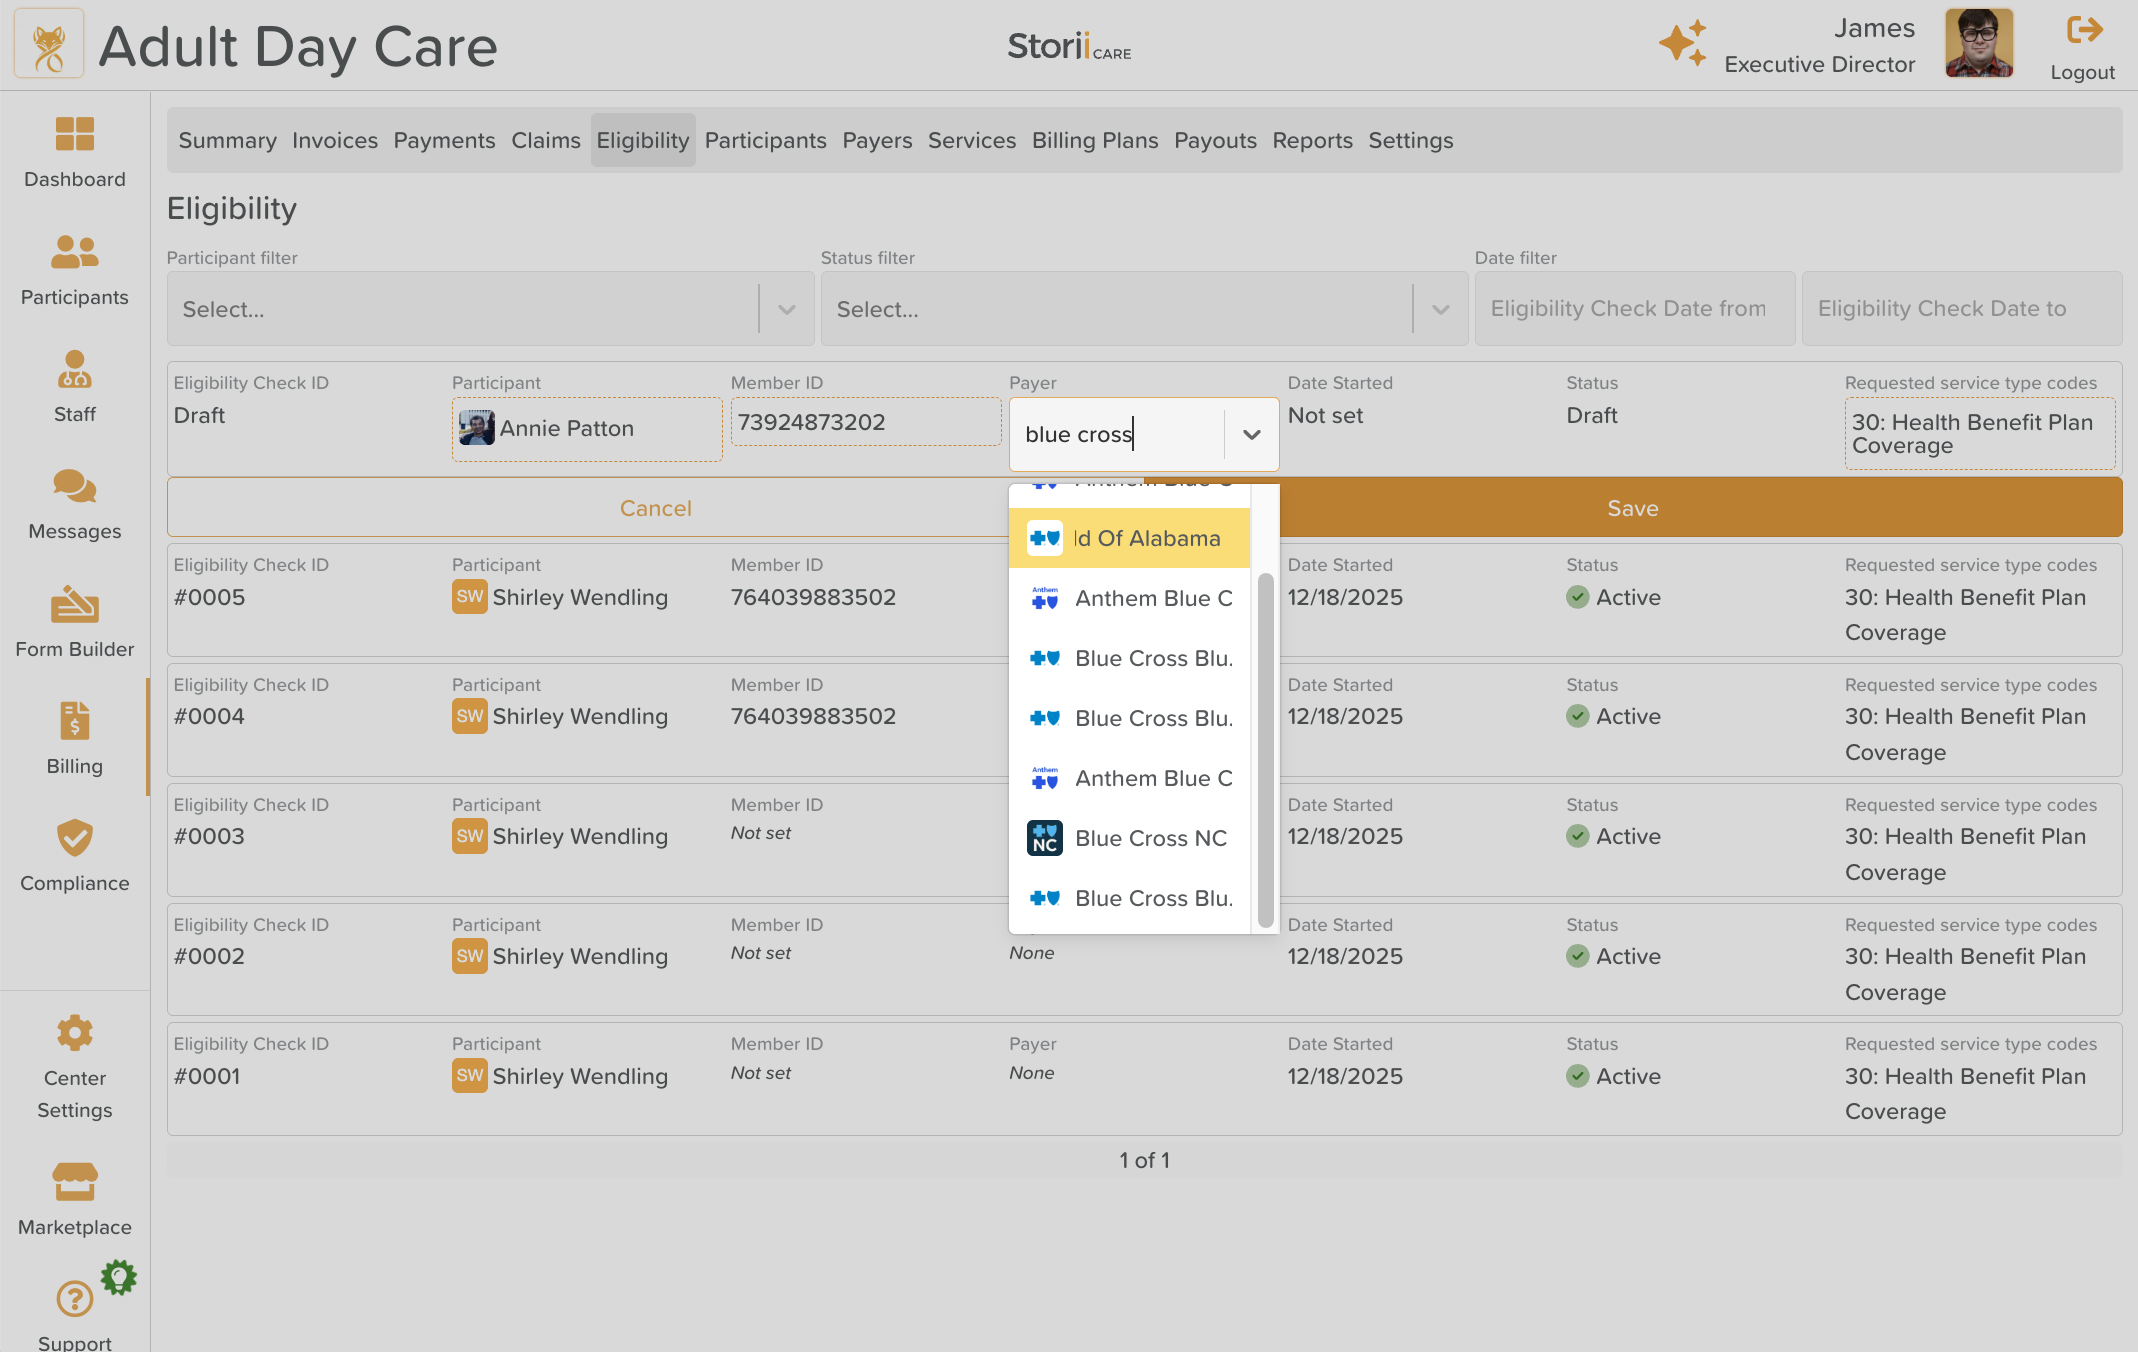This screenshot has height=1352, width=2138.
Task: Click the Cancel button
Action: 655,508
